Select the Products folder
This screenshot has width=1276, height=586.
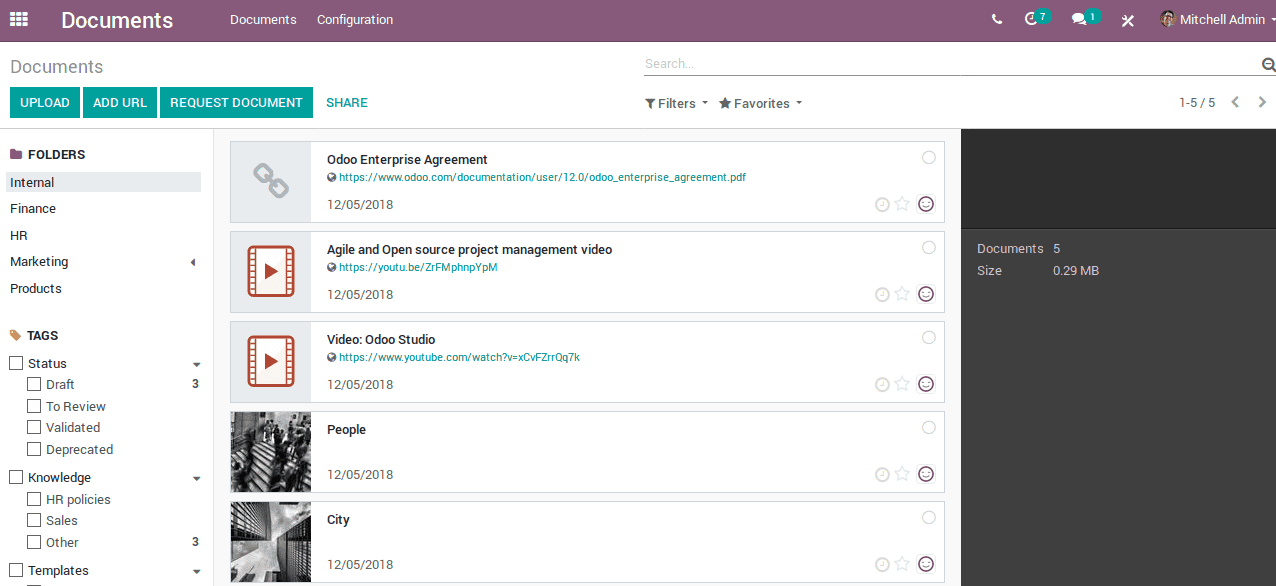[x=104, y=288]
